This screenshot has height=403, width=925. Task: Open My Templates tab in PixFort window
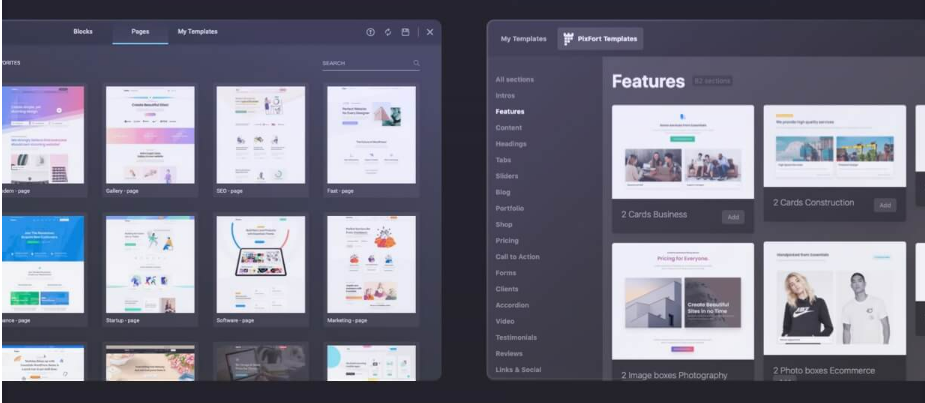click(x=524, y=39)
